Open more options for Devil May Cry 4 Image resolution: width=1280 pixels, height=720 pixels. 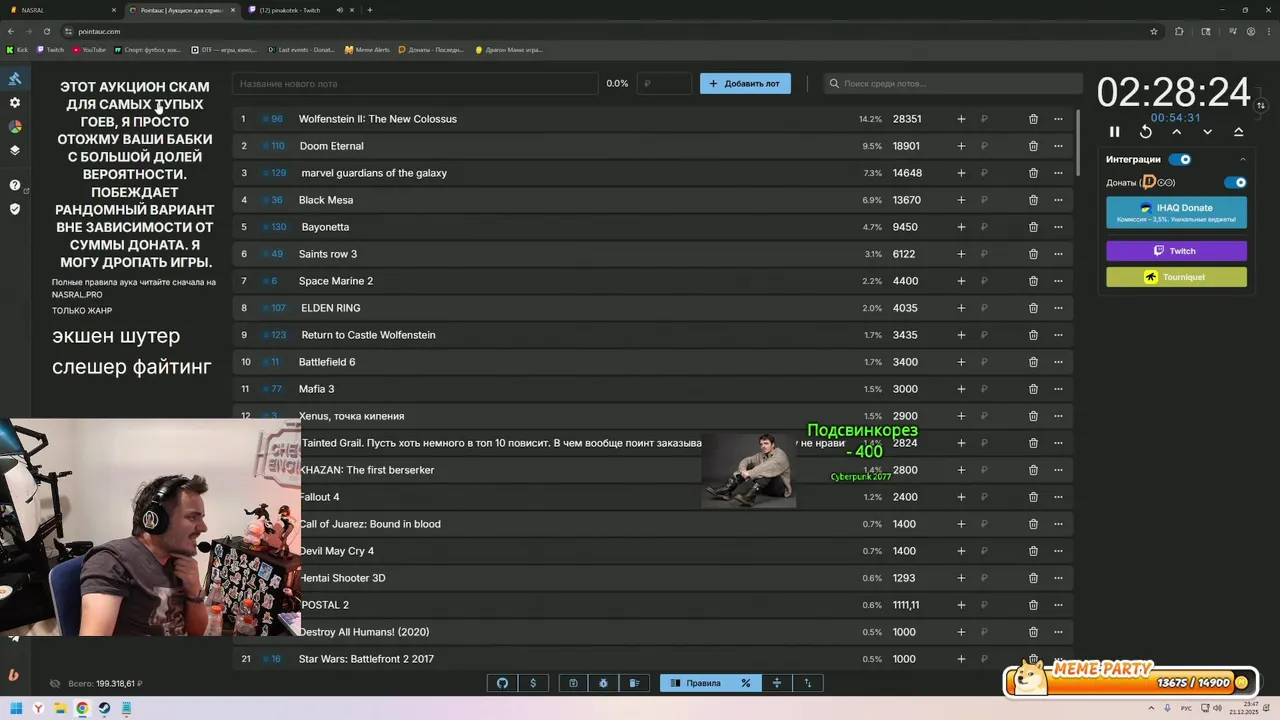[1058, 551]
